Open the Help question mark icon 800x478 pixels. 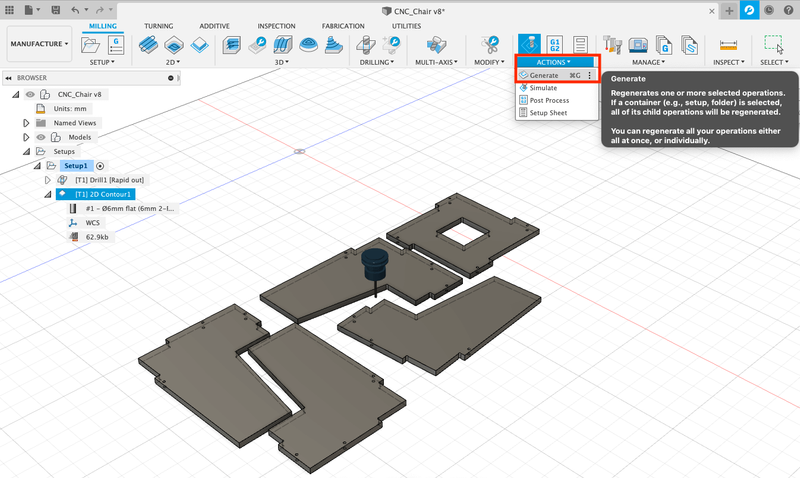tap(787, 9)
